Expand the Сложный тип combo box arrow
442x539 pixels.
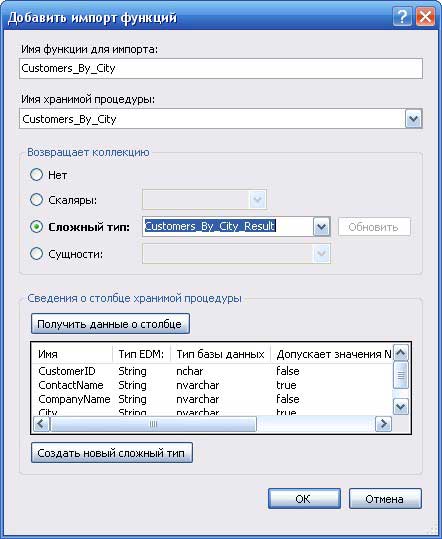coord(321,227)
